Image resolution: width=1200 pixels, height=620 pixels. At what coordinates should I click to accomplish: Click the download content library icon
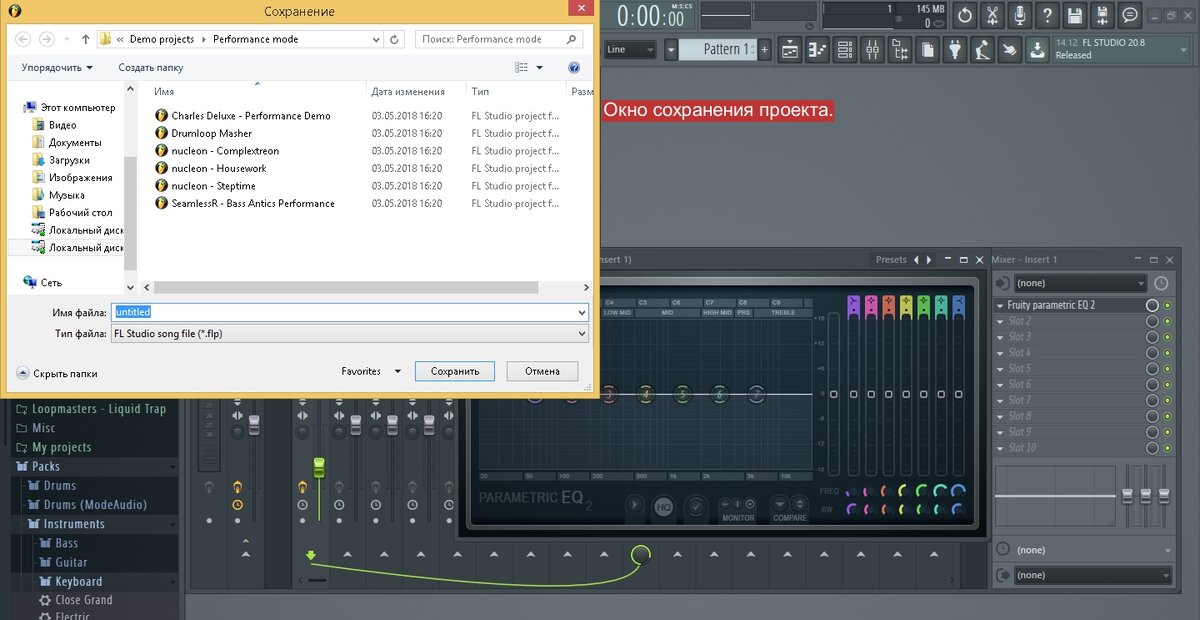coord(1038,49)
